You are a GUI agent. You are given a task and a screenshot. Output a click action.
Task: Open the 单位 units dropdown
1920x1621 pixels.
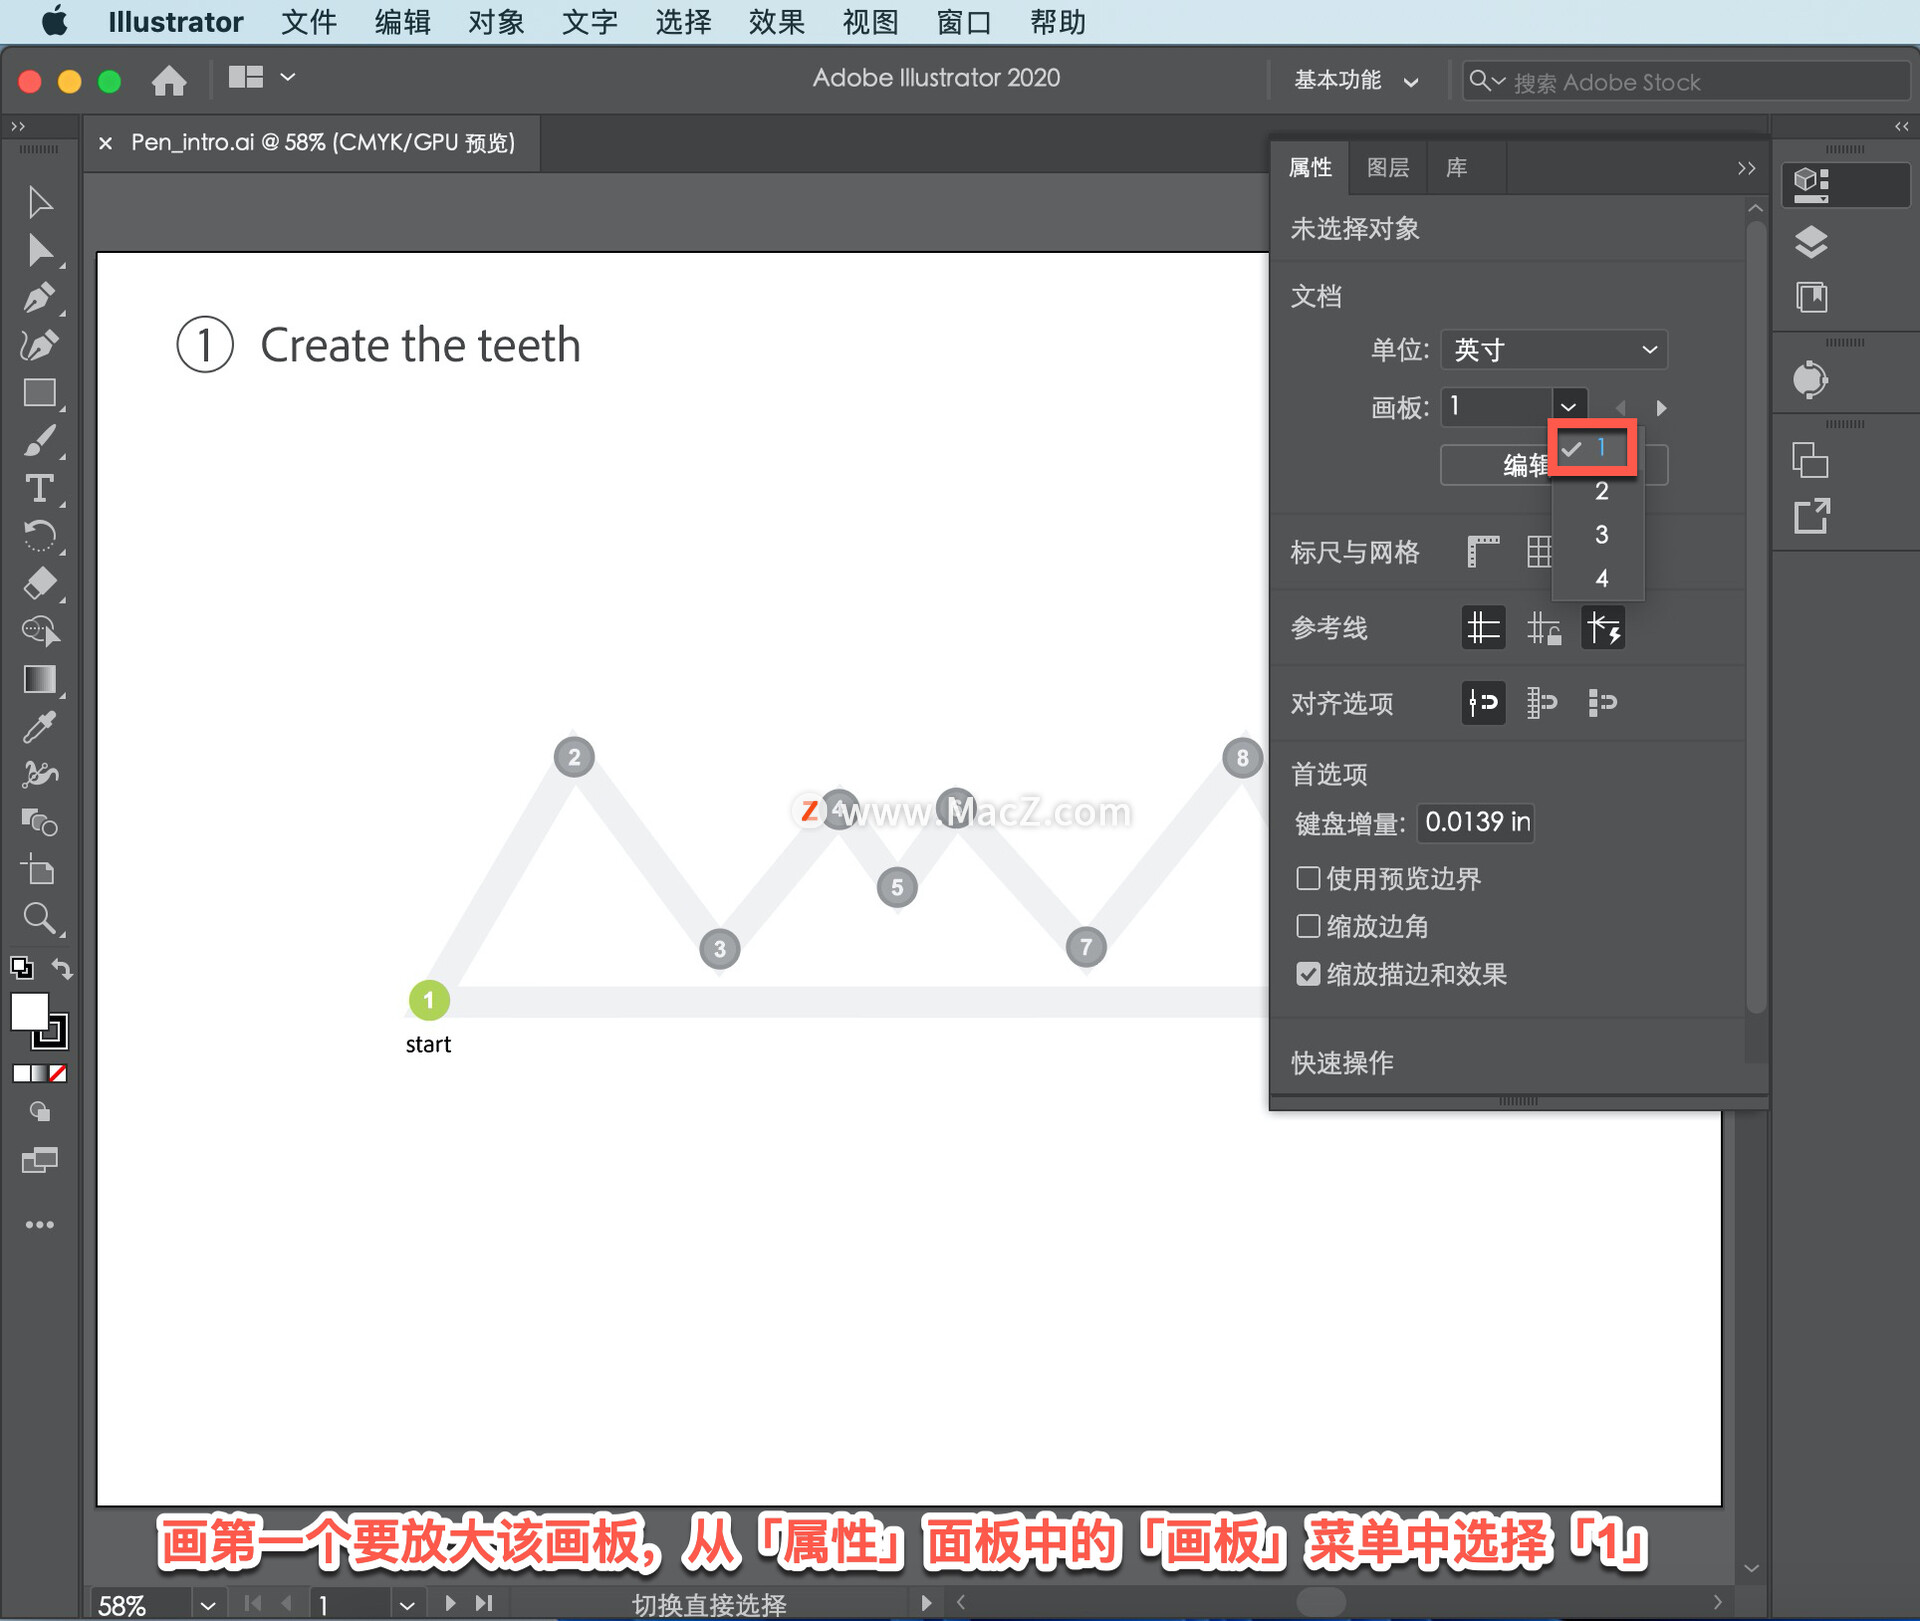pyautogui.click(x=1553, y=350)
